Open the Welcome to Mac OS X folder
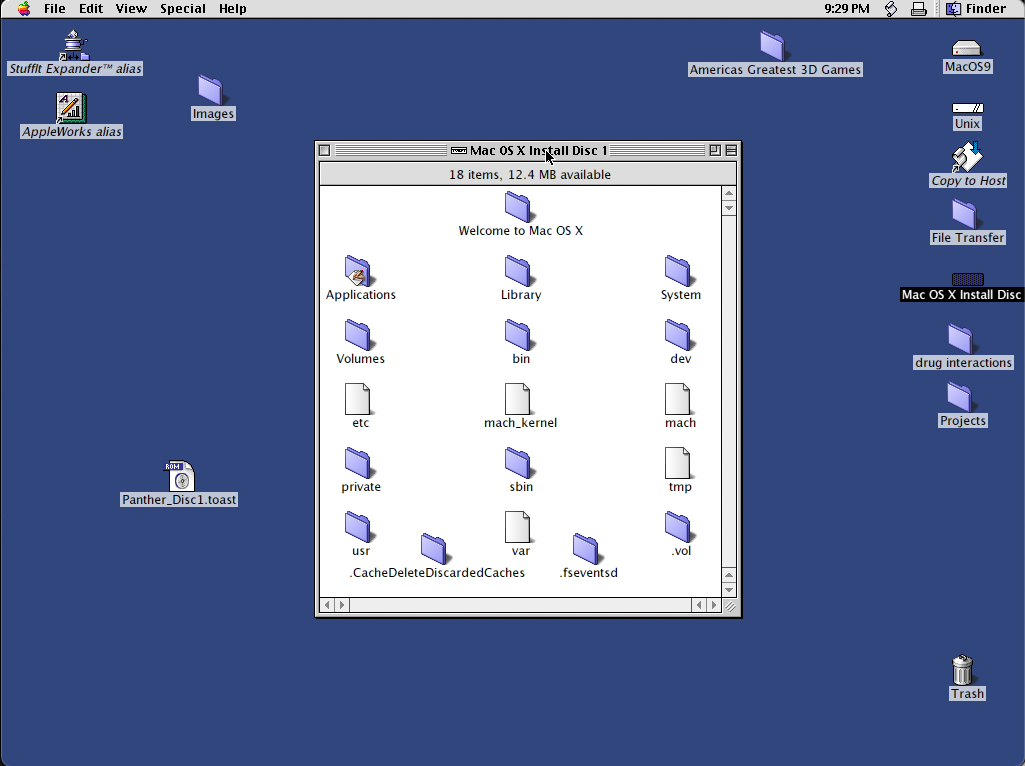 click(520, 207)
